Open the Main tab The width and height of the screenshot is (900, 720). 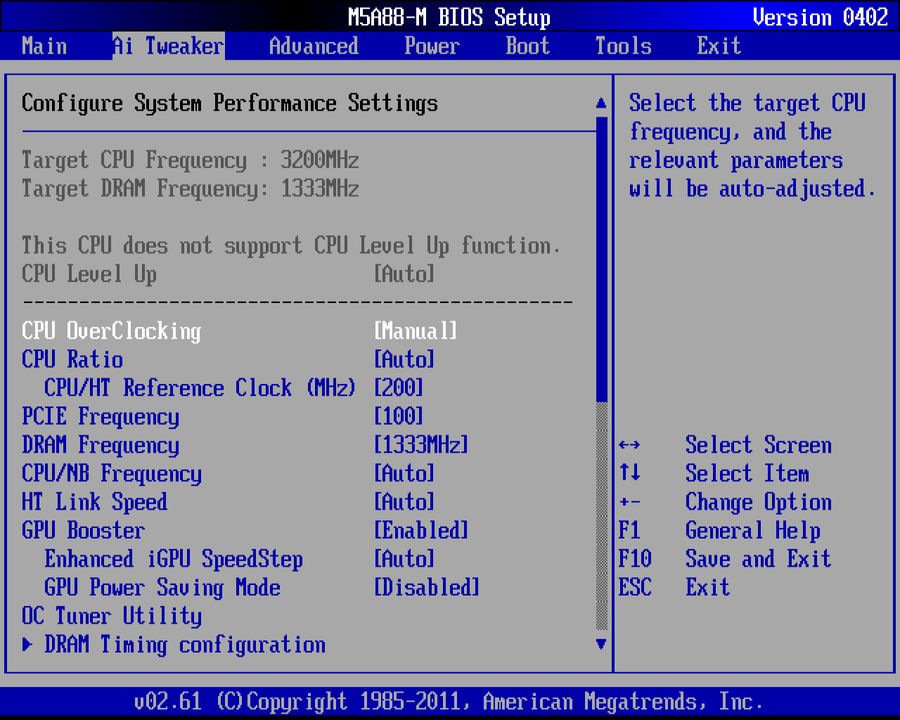pos(44,46)
